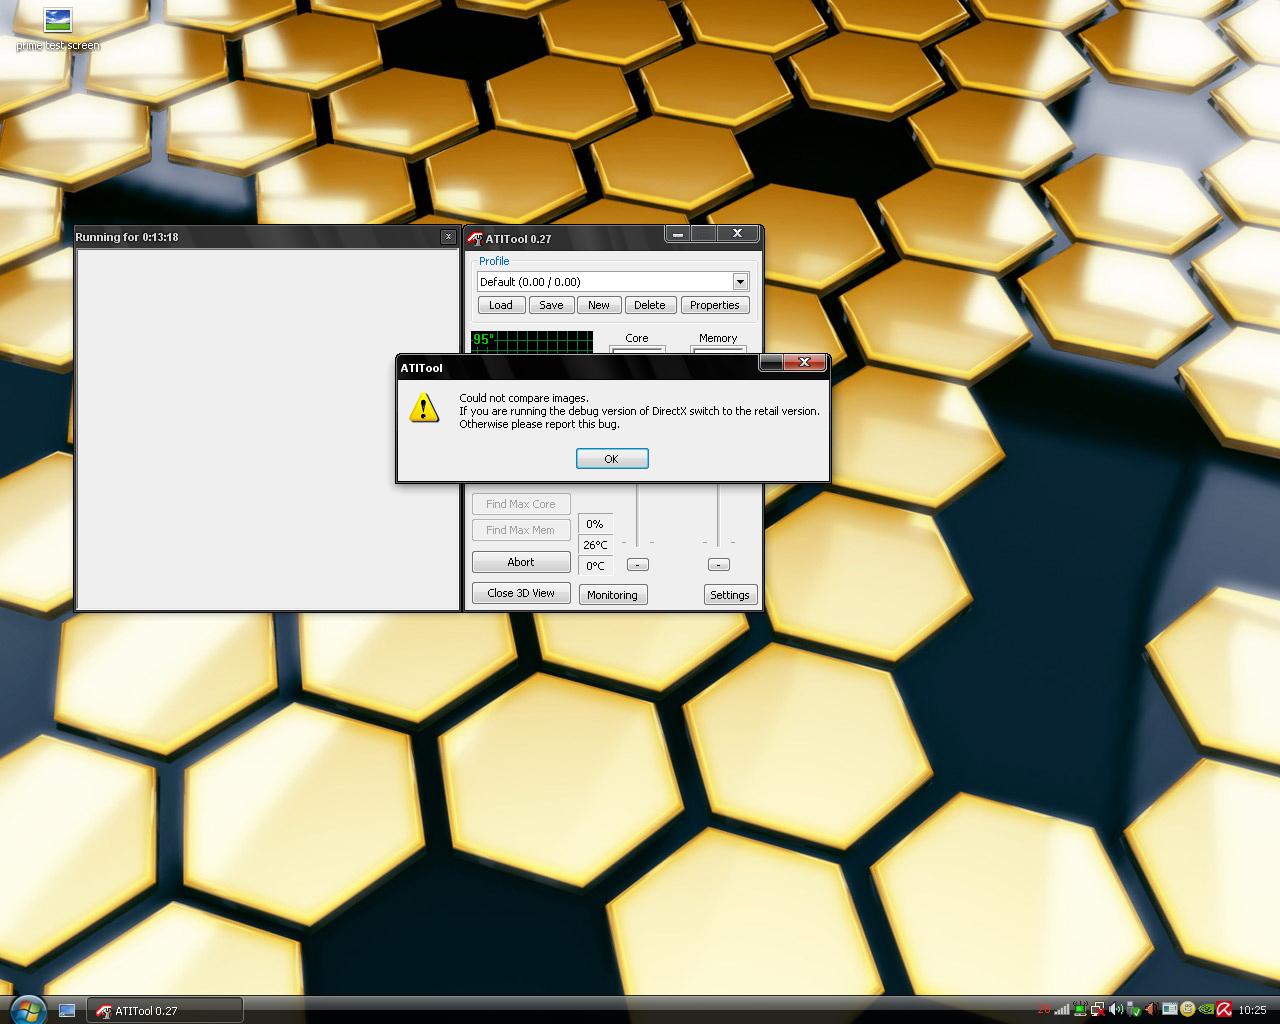The image size is (1280, 1024).
Task: Open the Monitoring window
Action: tap(612, 595)
